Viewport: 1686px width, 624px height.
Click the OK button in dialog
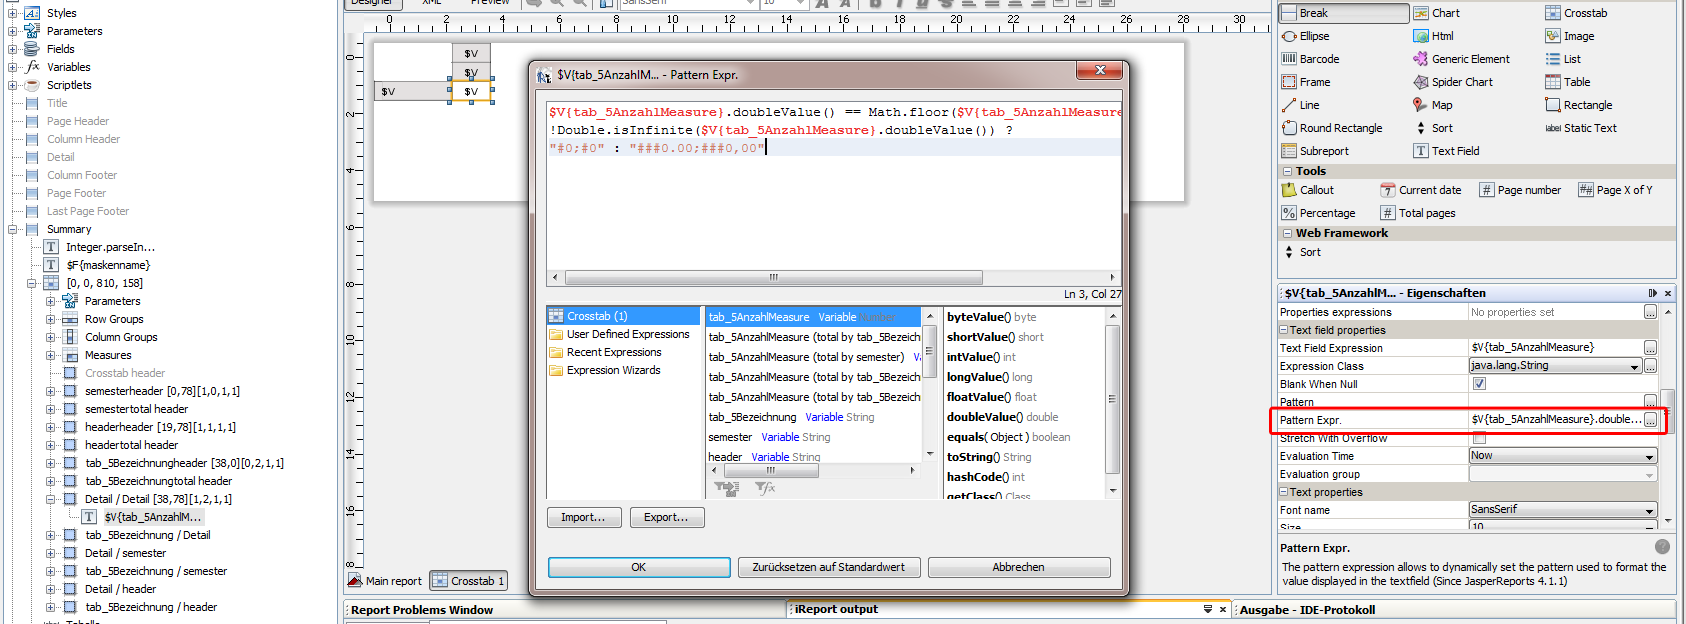(638, 567)
